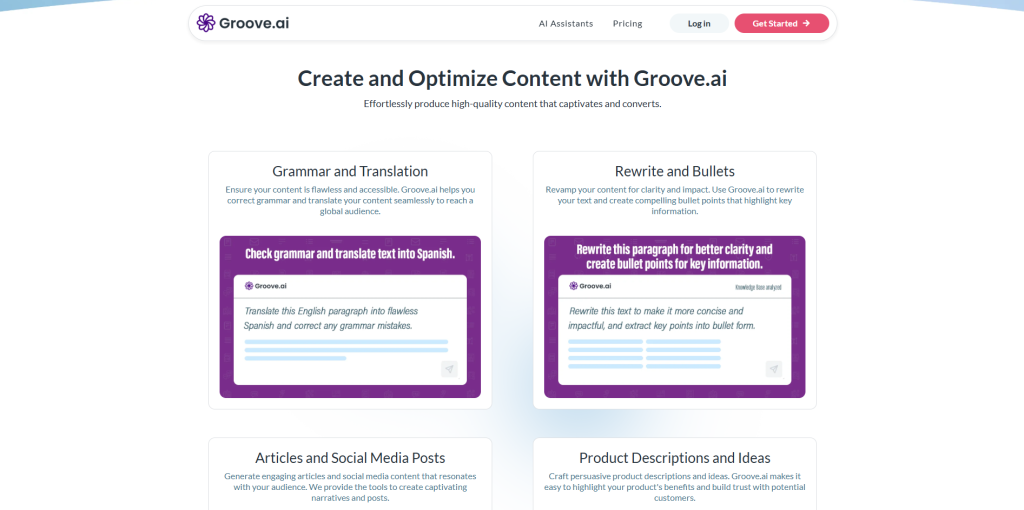Click the 'Translate this English paragraph' prompt text
Image resolution: width=1024 pixels, height=510 pixels.
click(x=331, y=318)
